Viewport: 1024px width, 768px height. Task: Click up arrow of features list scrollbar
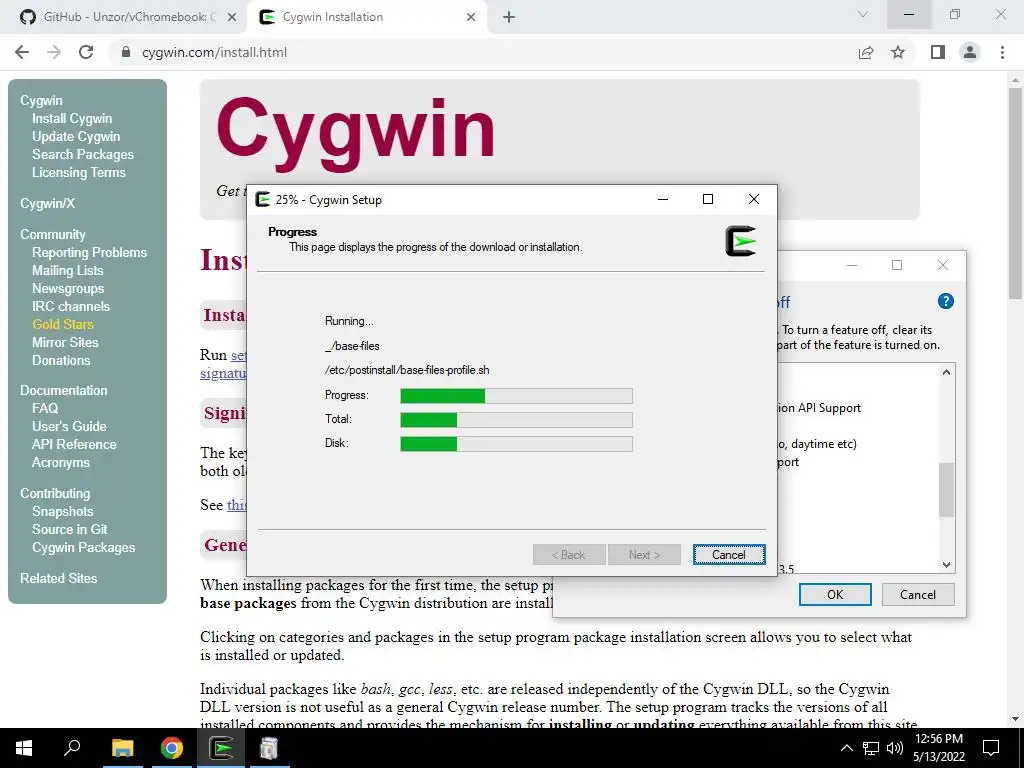click(946, 372)
